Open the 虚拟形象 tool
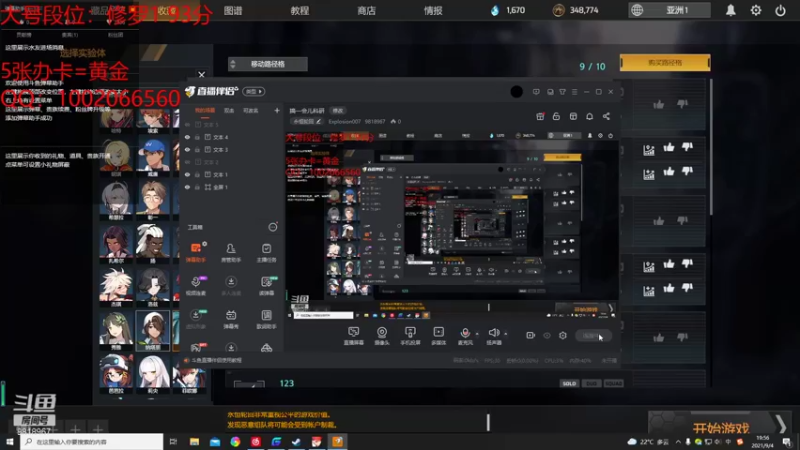The height and width of the screenshot is (450, 800). click(x=196, y=319)
